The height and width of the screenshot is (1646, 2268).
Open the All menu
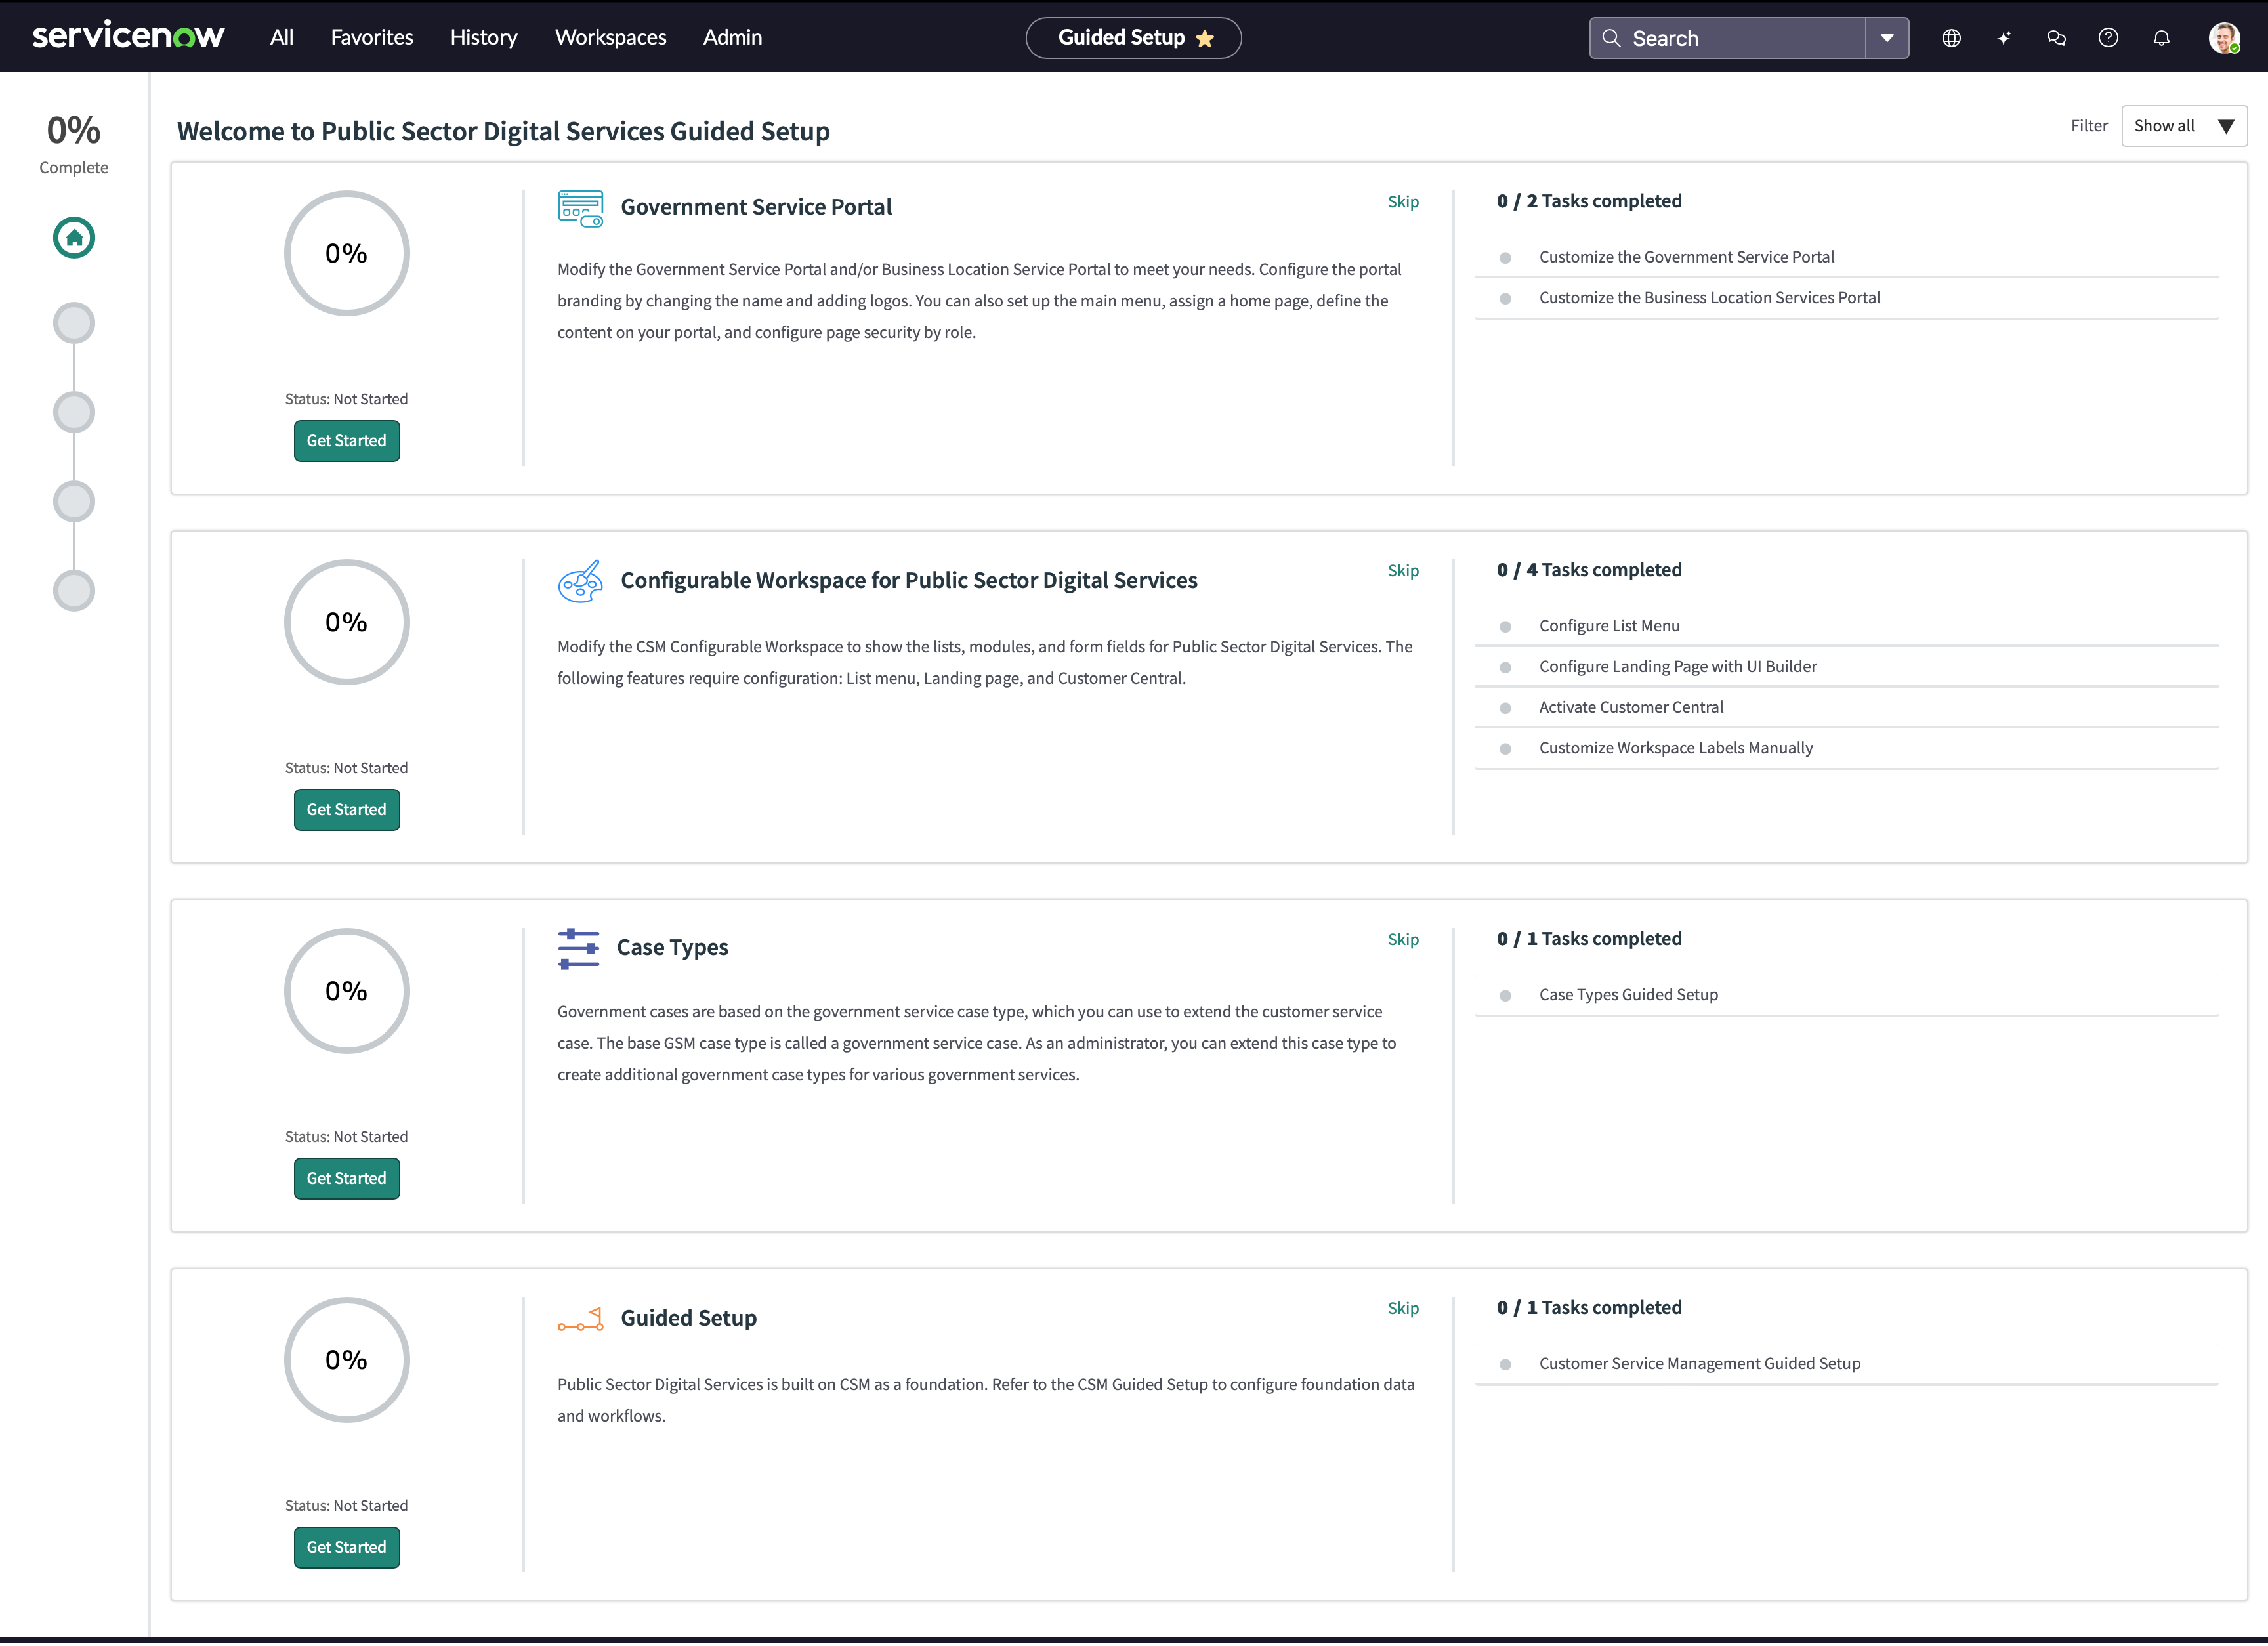coord(282,37)
